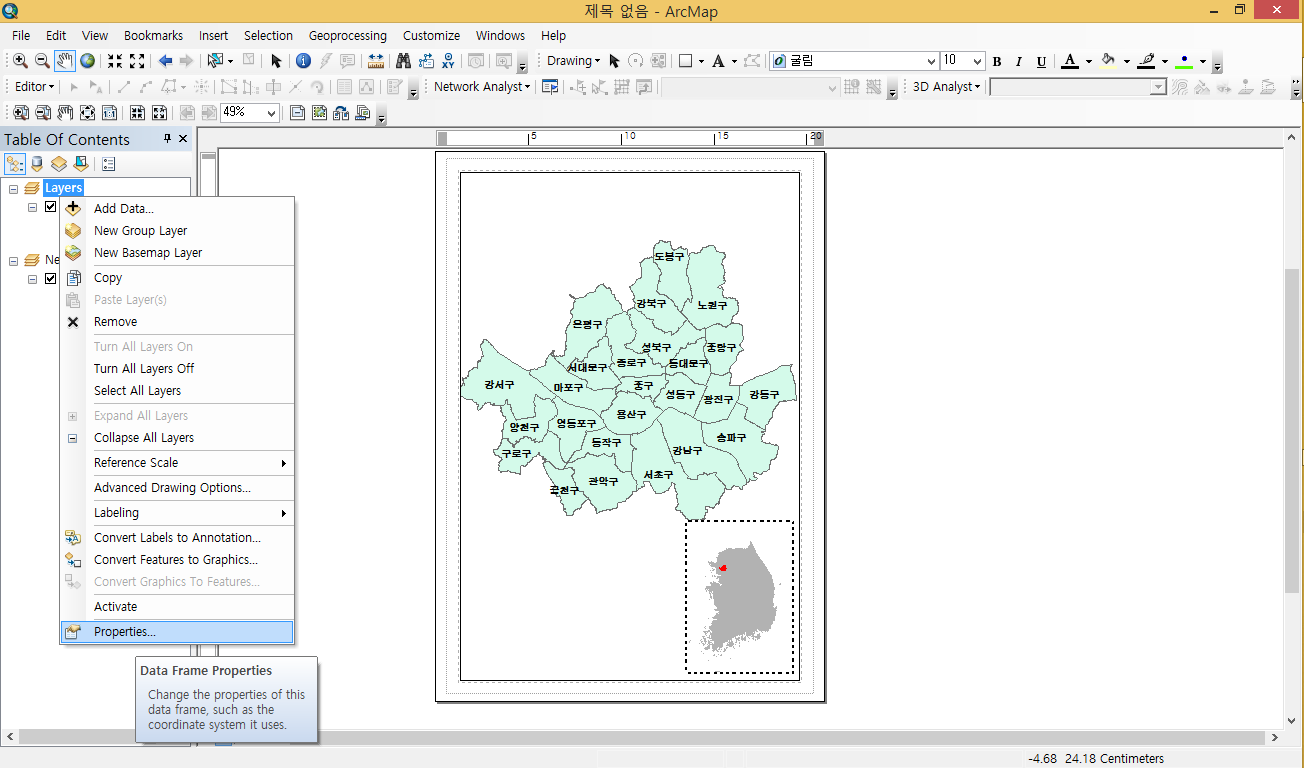Activate the Identify tool
1304x768 pixels.
(303, 61)
